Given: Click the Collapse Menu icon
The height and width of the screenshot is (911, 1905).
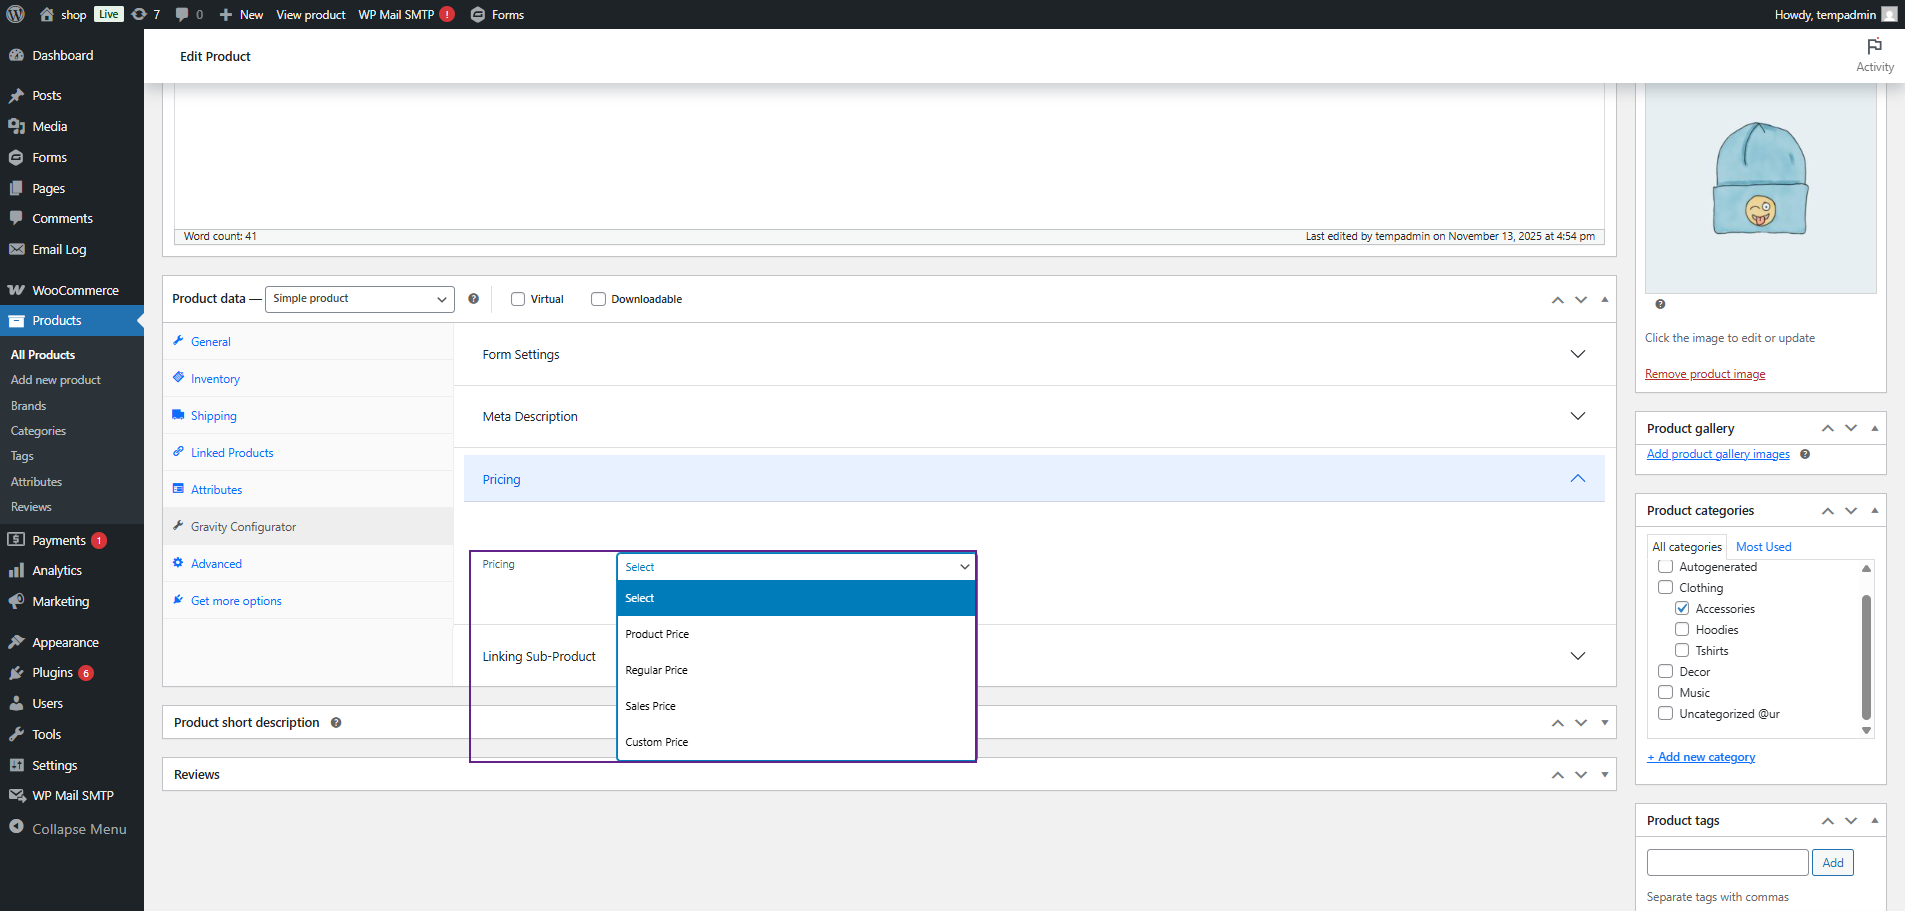Looking at the screenshot, I should 16,827.
